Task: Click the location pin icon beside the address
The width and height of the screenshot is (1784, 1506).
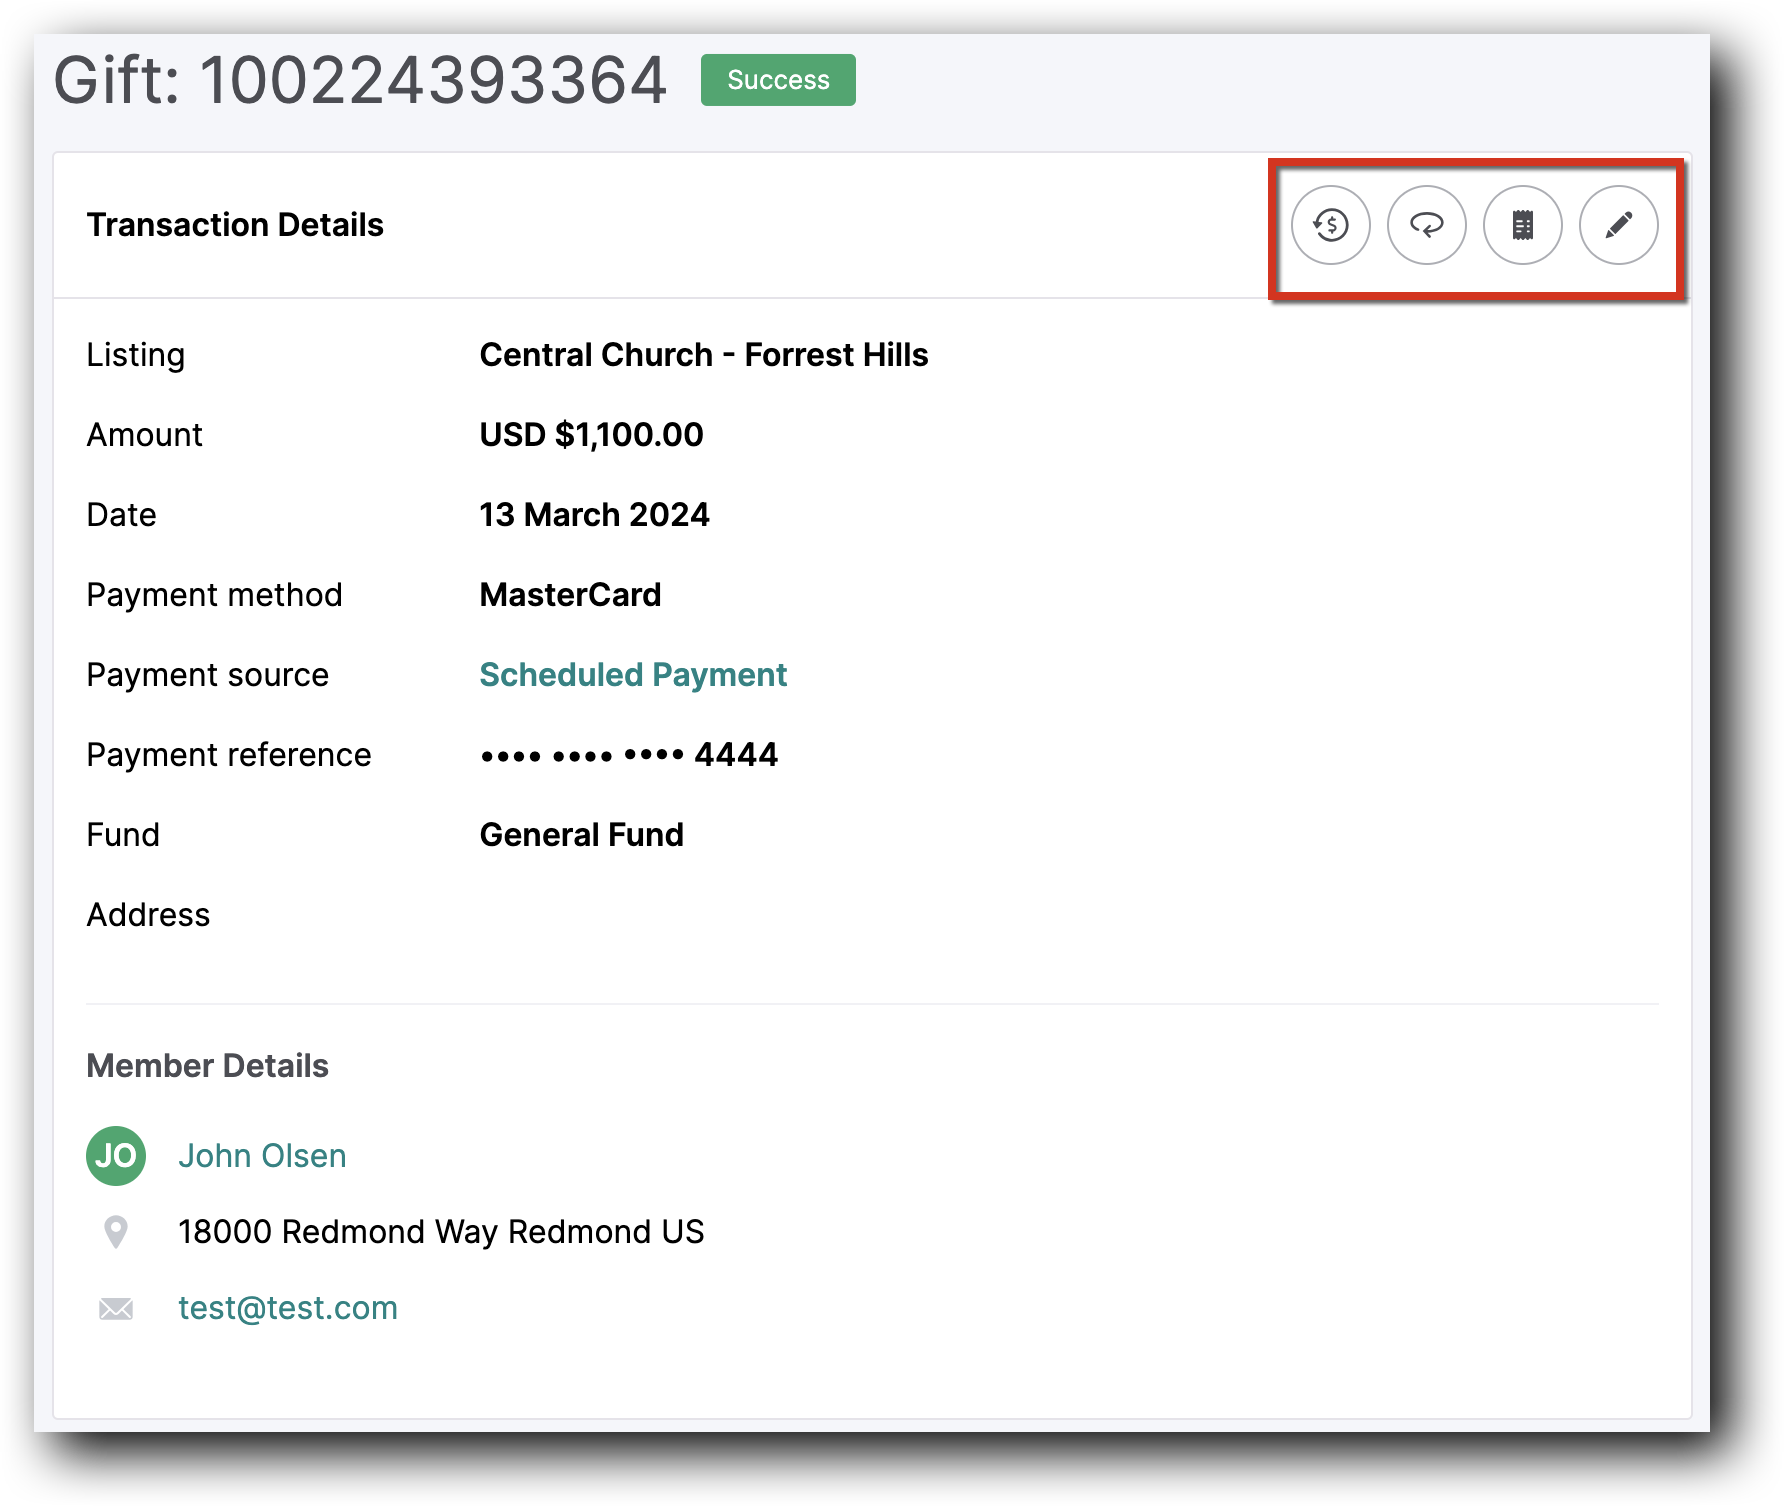Action: [116, 1231]
